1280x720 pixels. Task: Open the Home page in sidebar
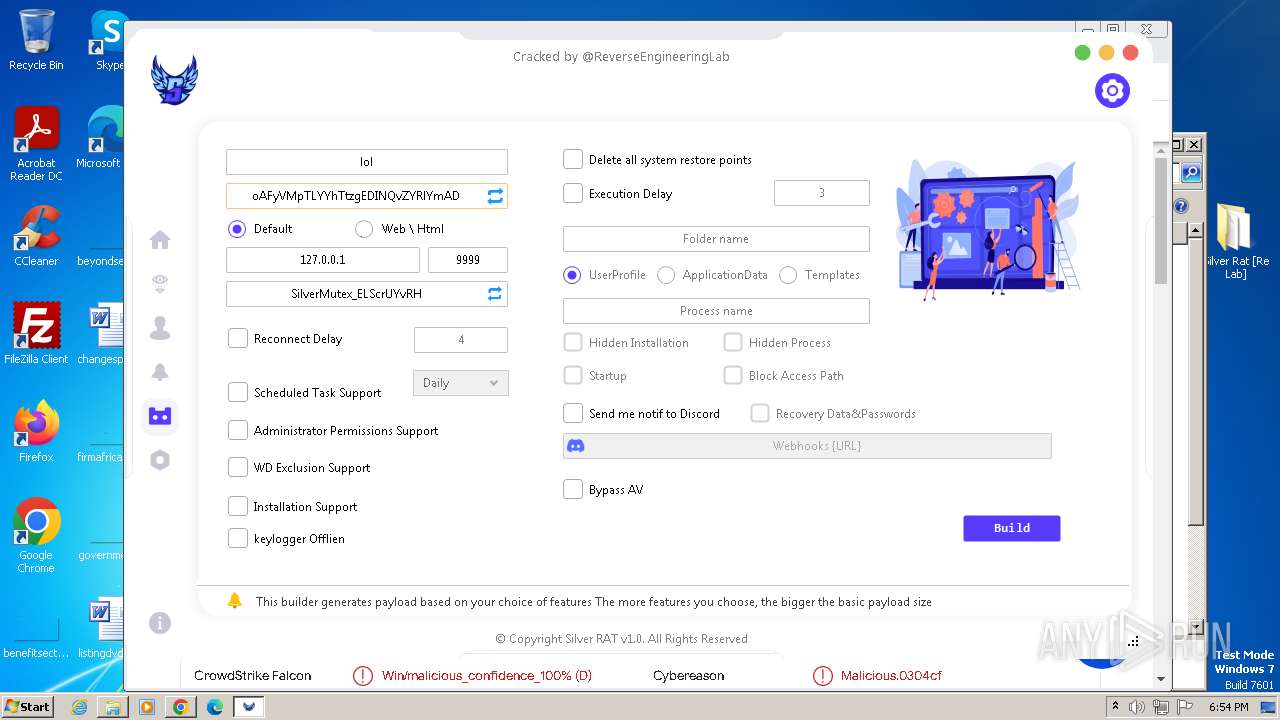[x=160, y=240]
